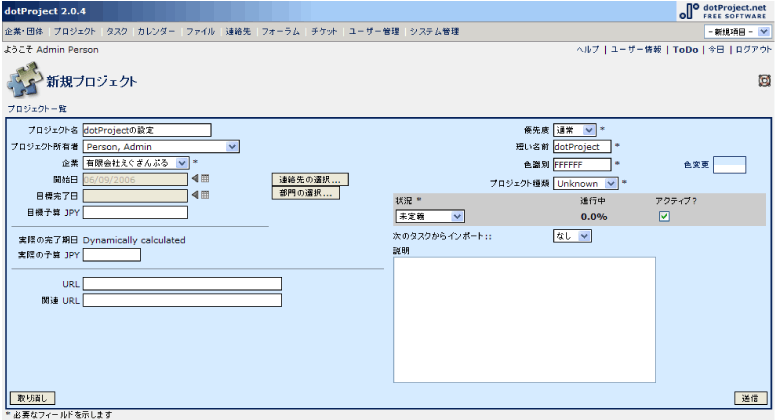Click the 0.0% progress value
Image resolution: width=780 pixels, height=420 pixels.
594,216
